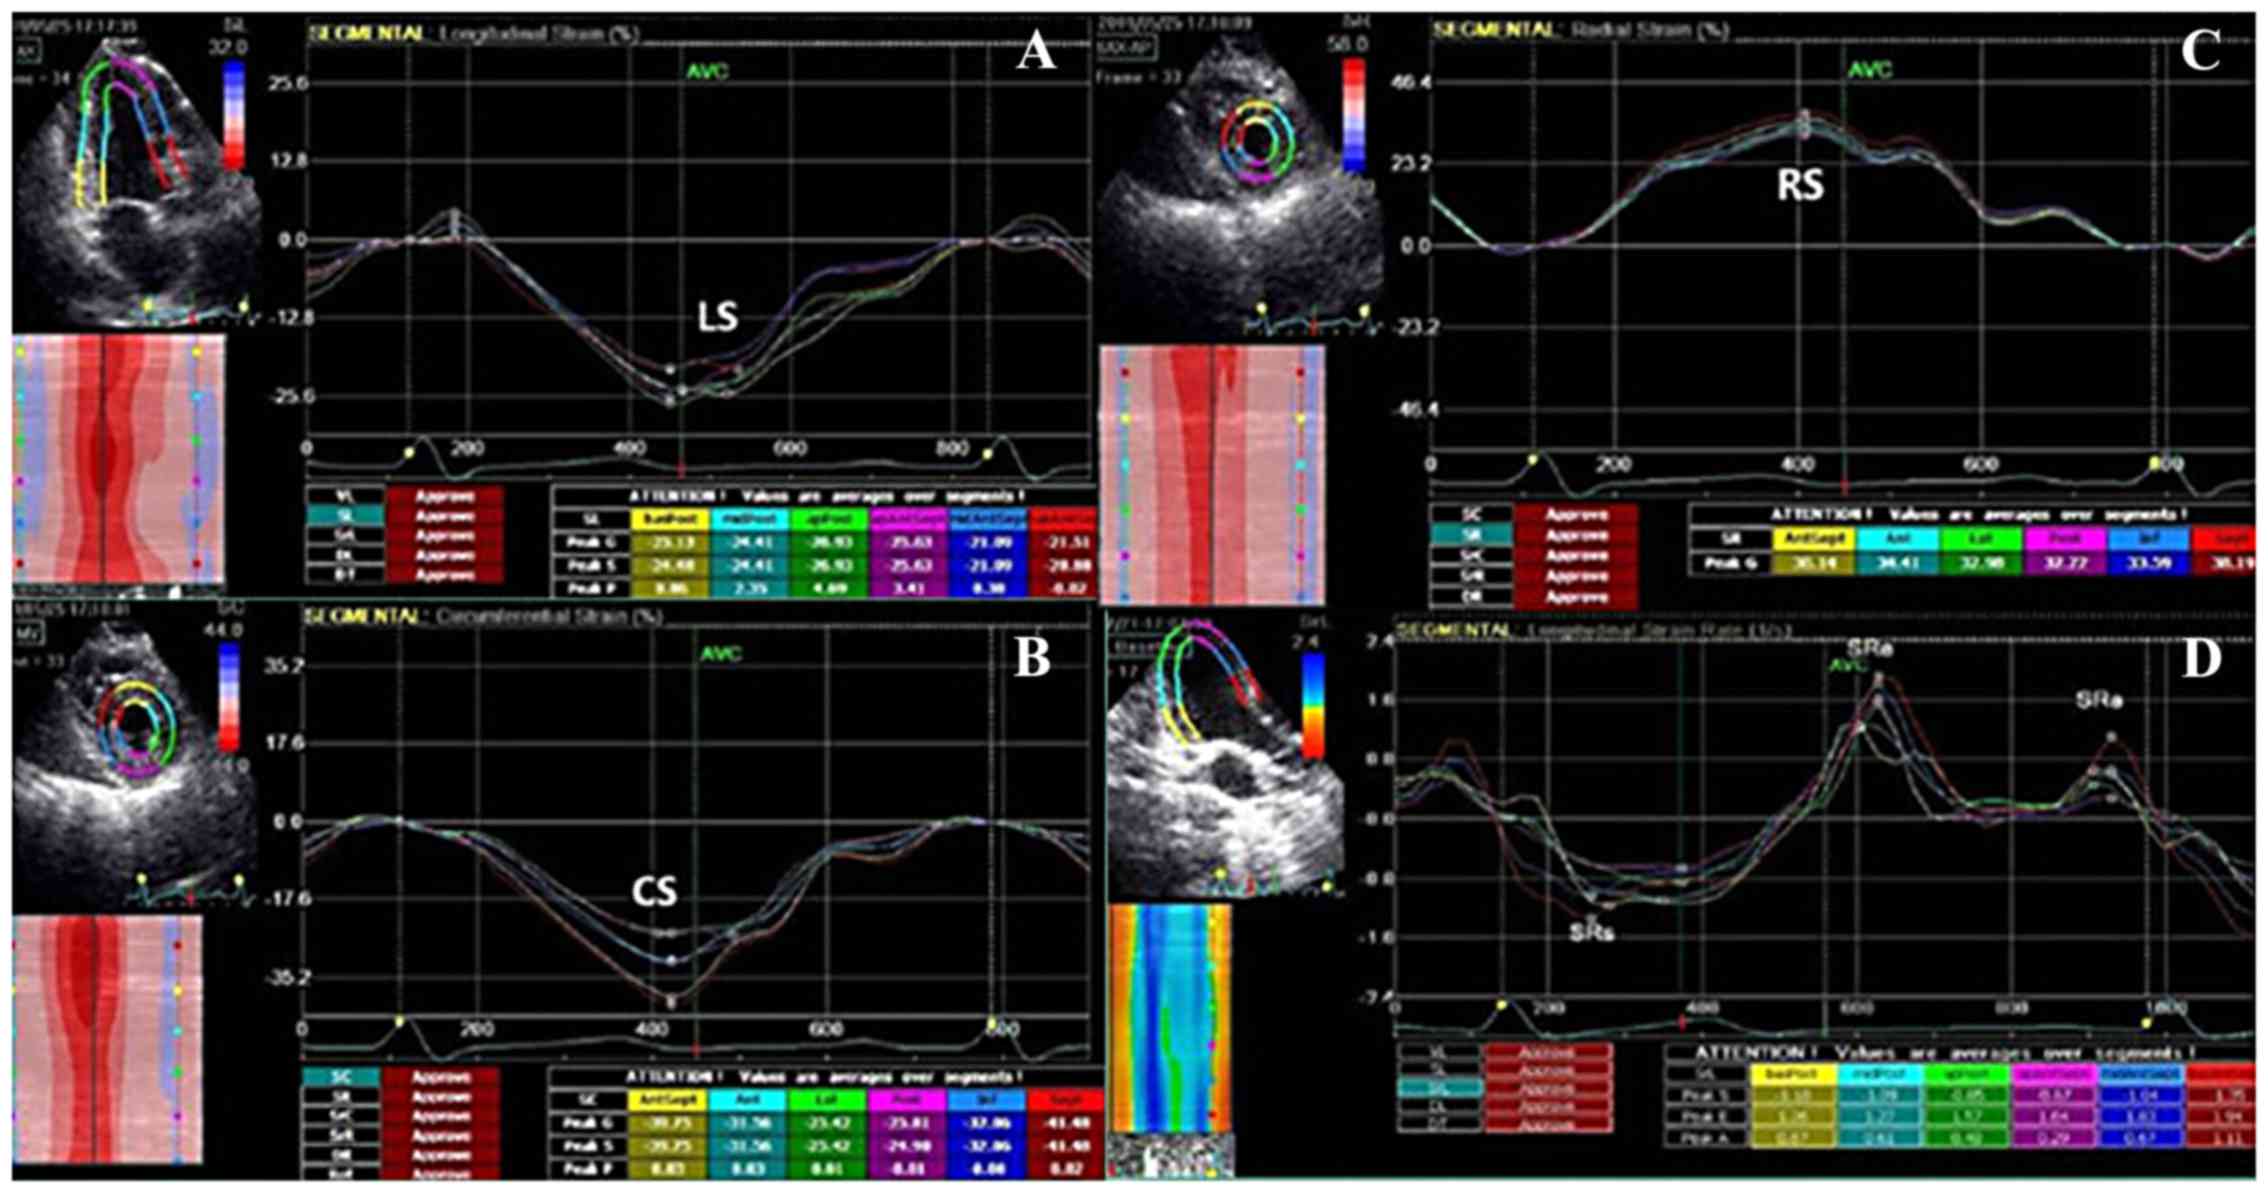This screenshot has width=2268, height=1193.
Task: Click the blue-green strain rate M-mode map in panel D
Action: tap(1170, 1015)
